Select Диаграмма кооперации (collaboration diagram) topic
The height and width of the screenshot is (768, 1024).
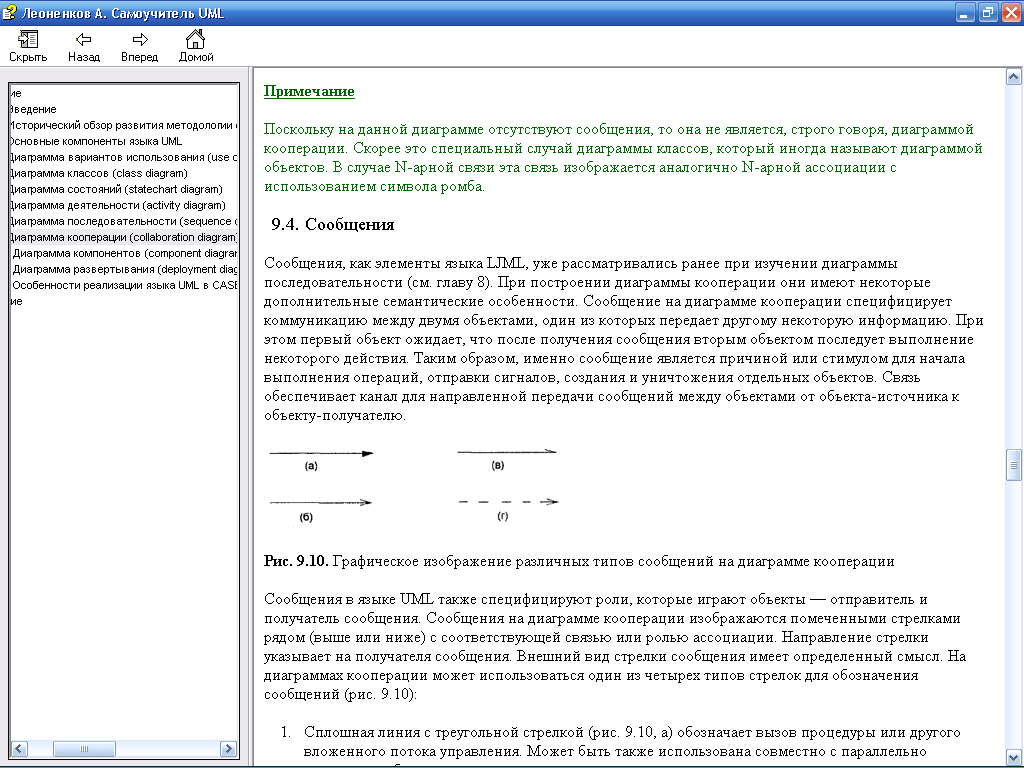click(123, 237)
